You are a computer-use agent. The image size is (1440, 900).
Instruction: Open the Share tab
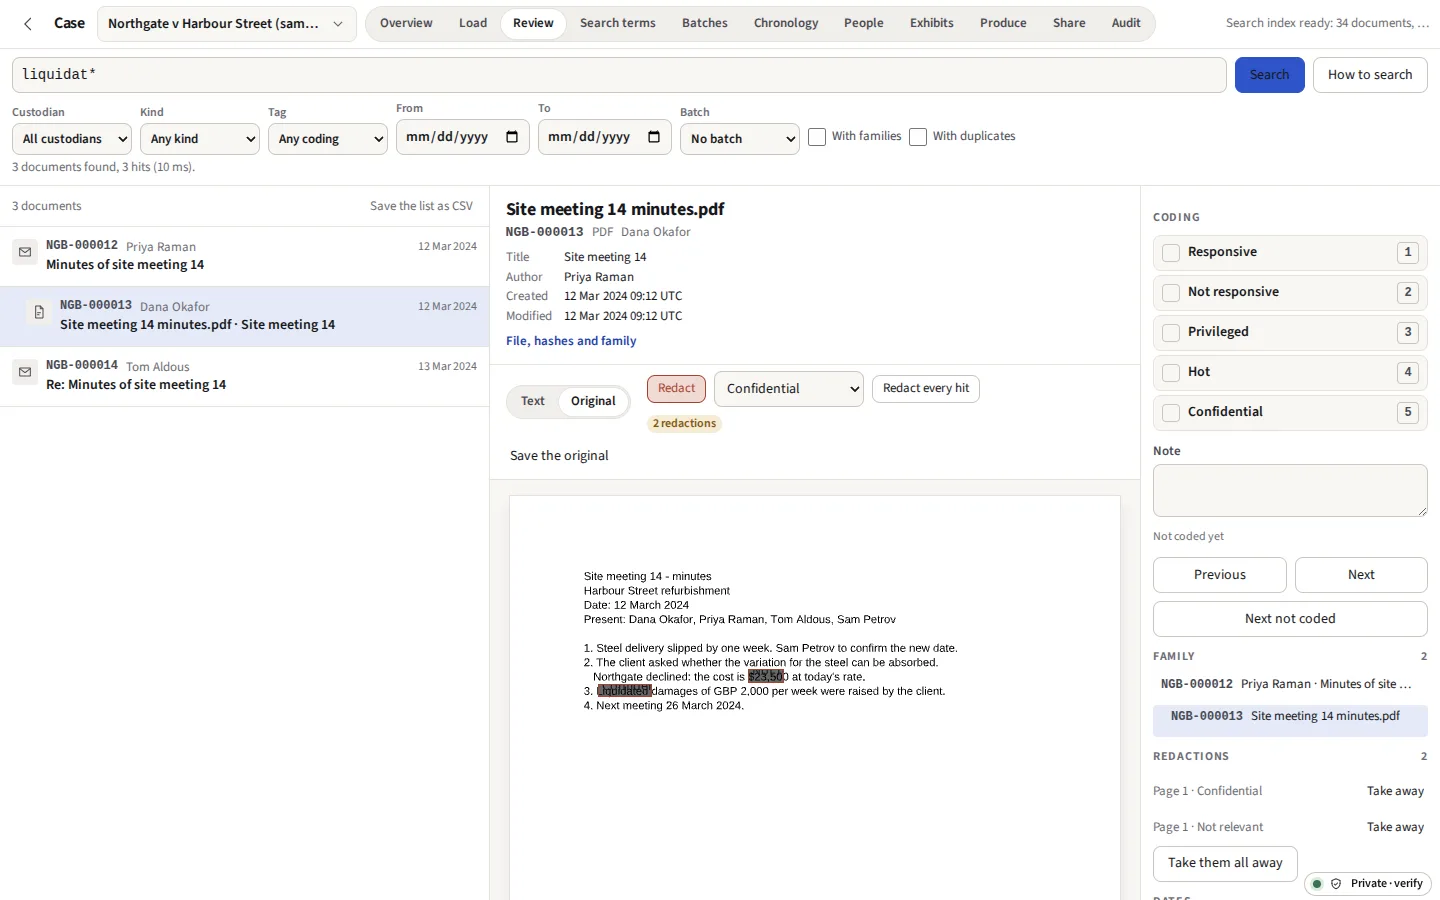click(x=1069, y=23)
